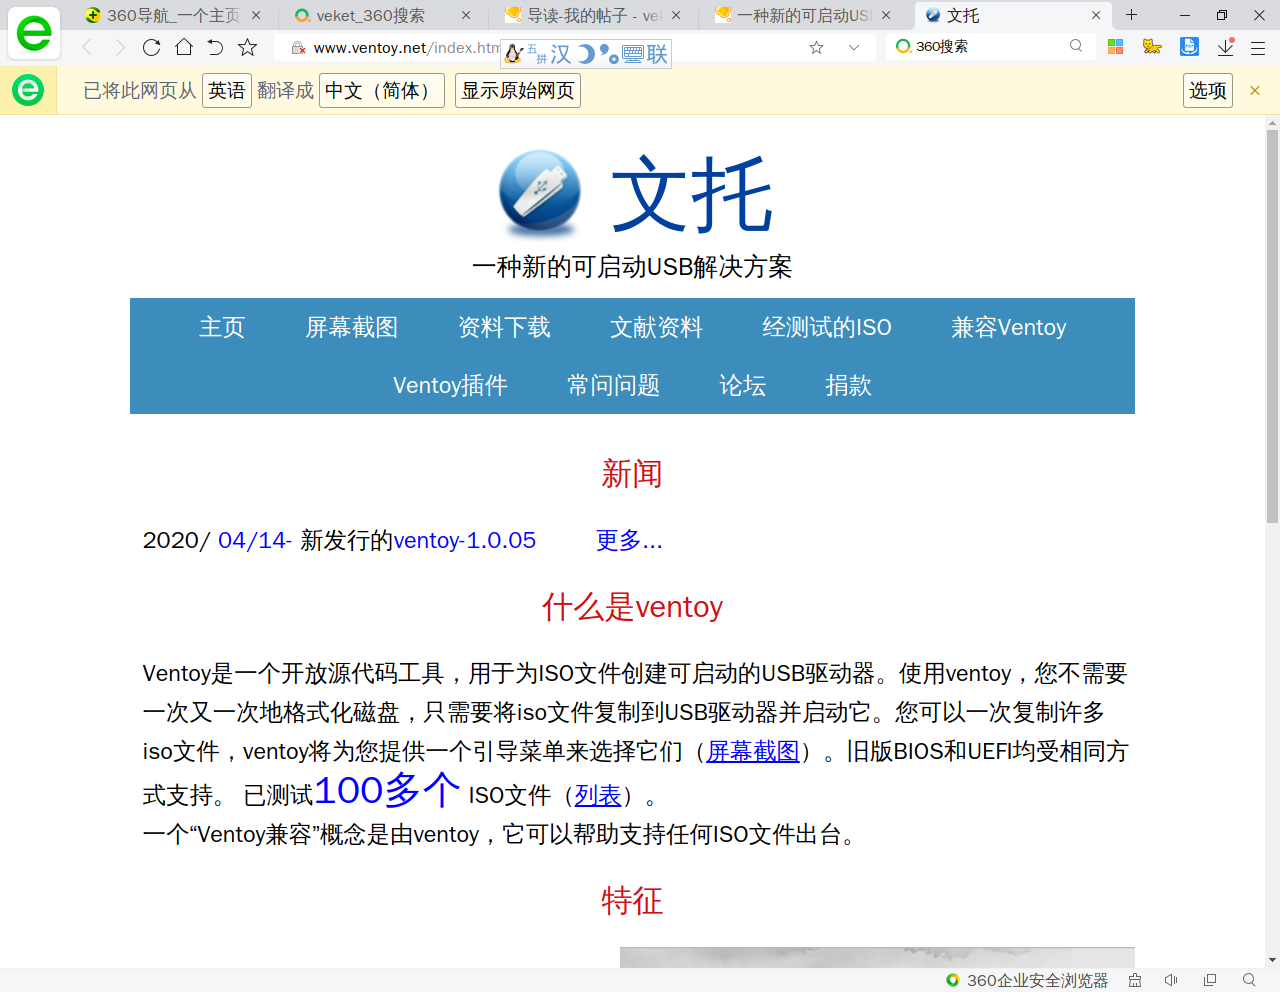Screen dimensions: 1280x992
Task: Click 显示原始网页 button
Action: tap(518, 91)
